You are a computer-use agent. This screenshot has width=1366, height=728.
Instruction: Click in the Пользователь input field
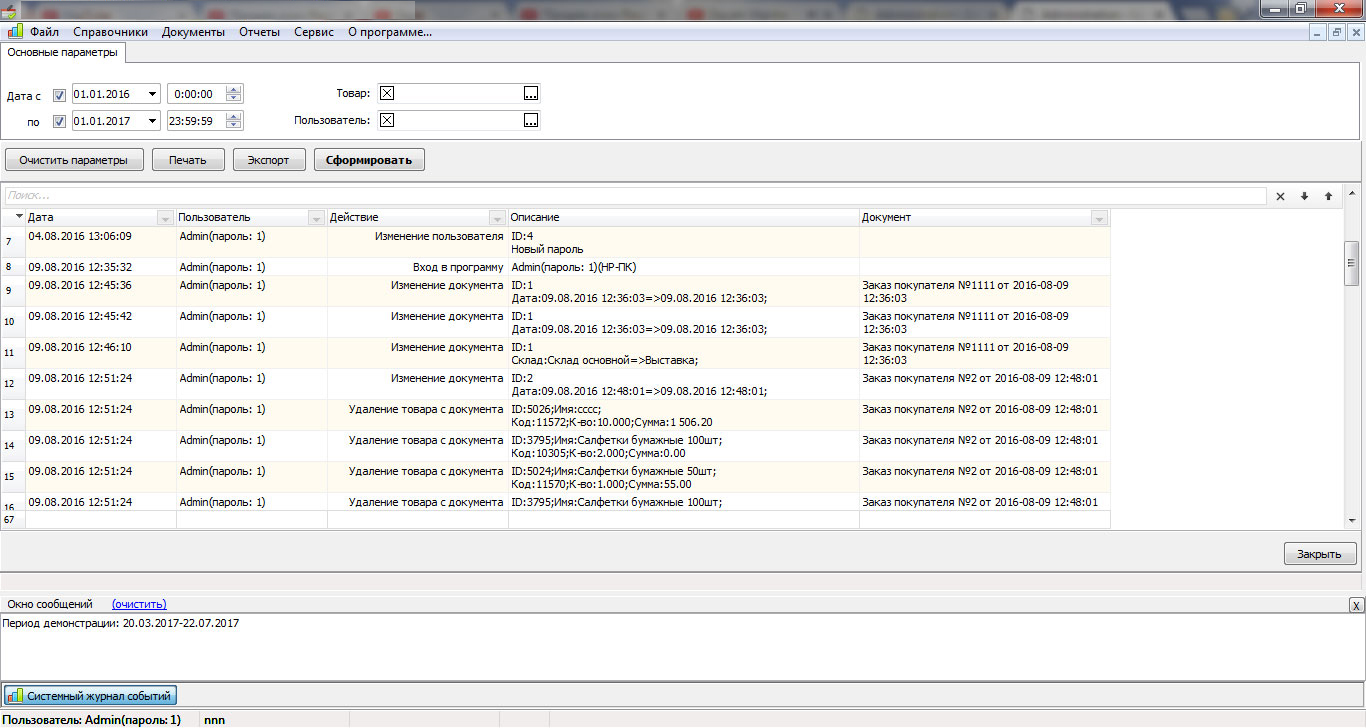pos(459,120)
